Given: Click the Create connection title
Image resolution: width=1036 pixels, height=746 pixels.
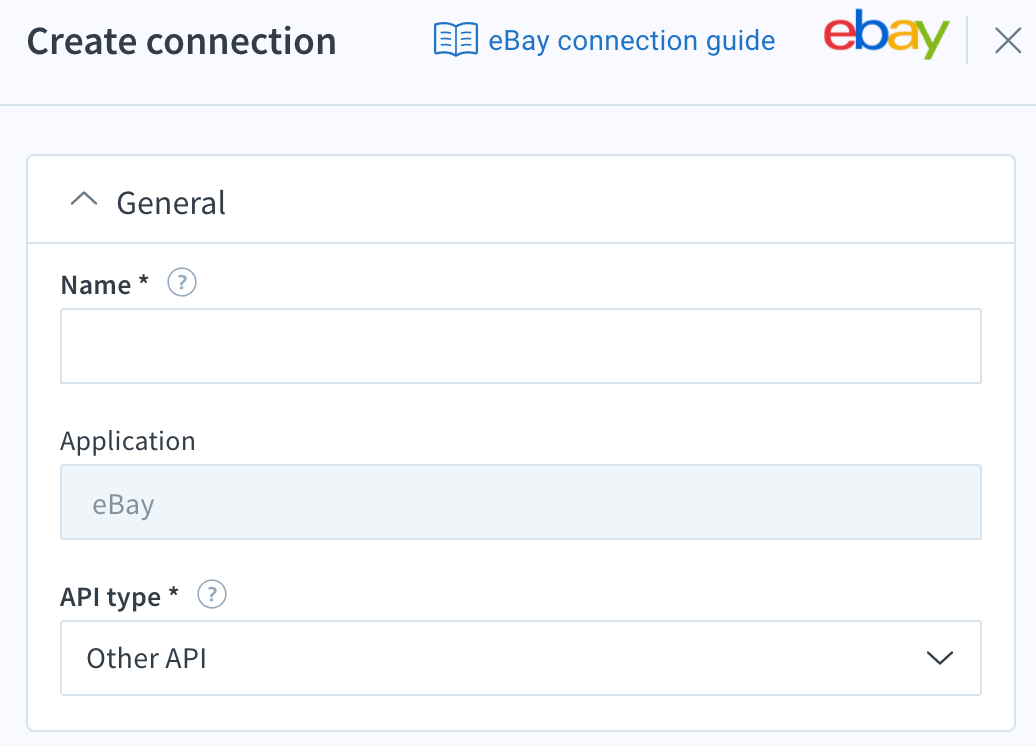Looking at the screenshot, I should (x=182, y=42).
